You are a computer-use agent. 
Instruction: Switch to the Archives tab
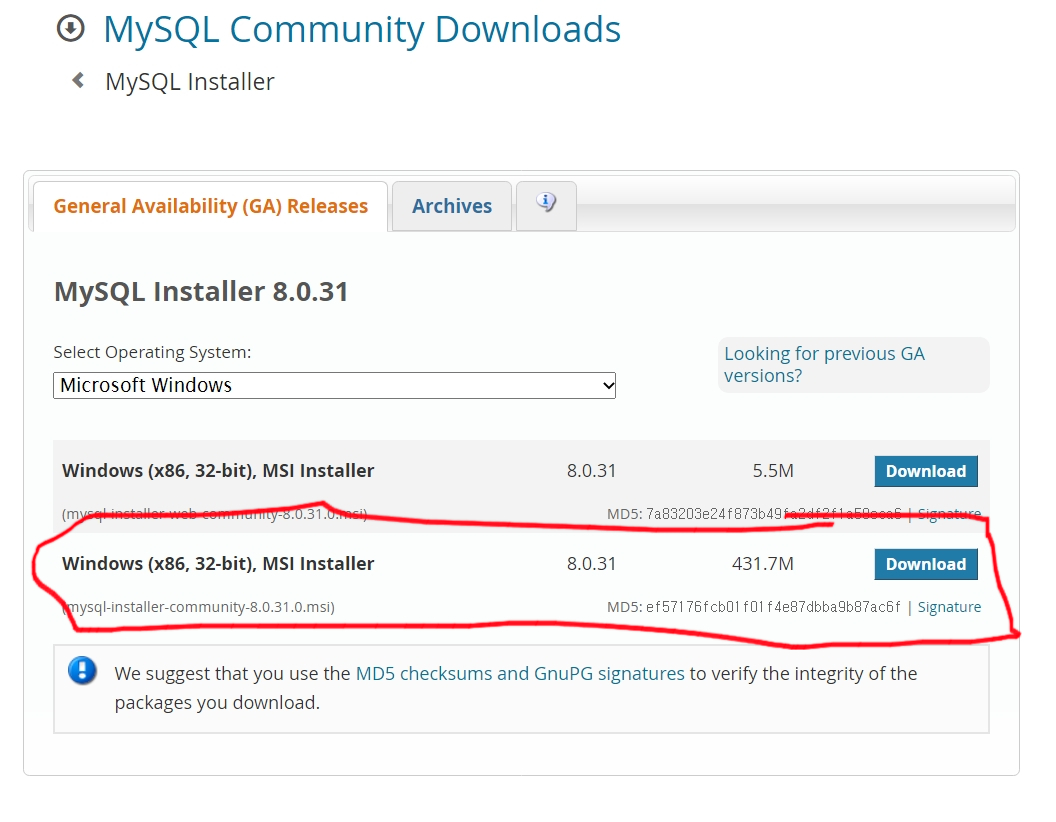452,206
